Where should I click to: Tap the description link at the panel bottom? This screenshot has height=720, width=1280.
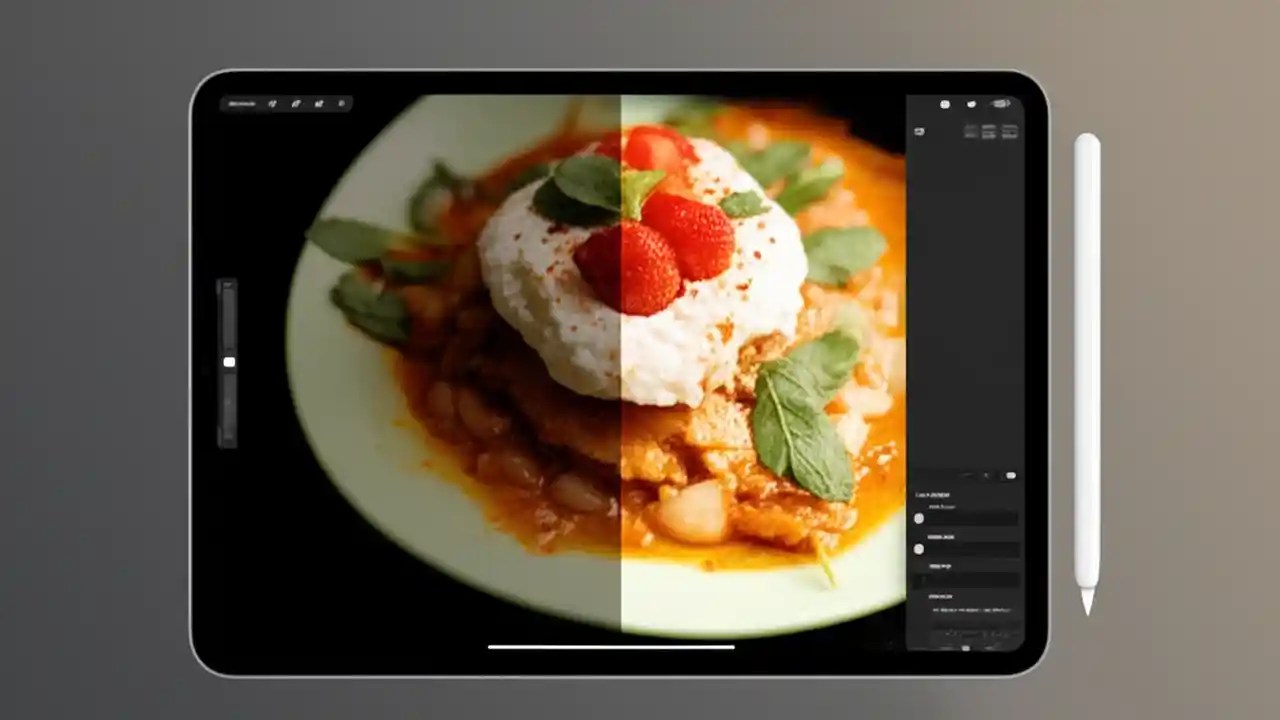970,610
